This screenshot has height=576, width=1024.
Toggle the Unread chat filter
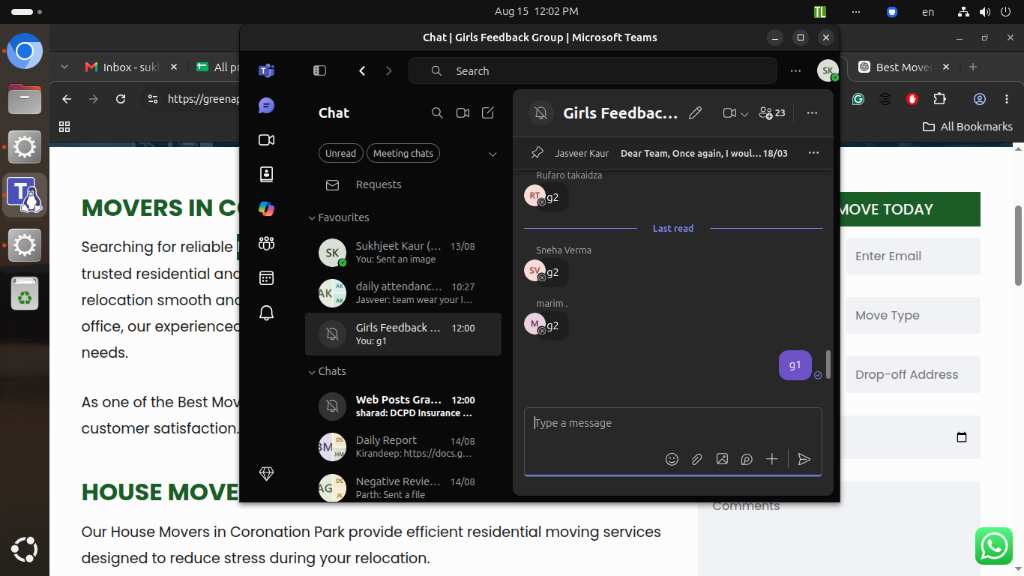340,153
